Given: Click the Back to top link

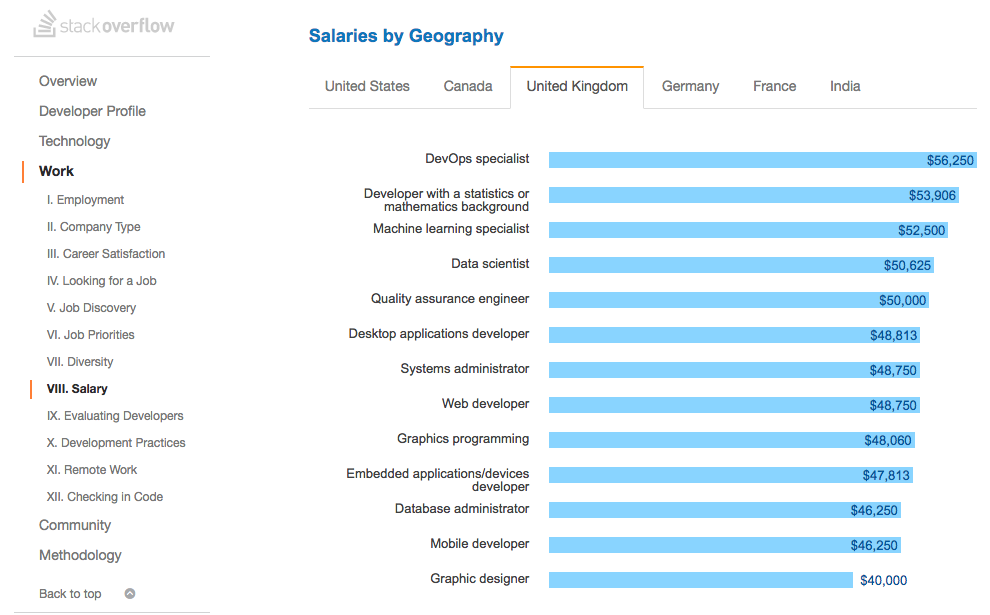Looking at the screenshot, I should pos(70,594).
